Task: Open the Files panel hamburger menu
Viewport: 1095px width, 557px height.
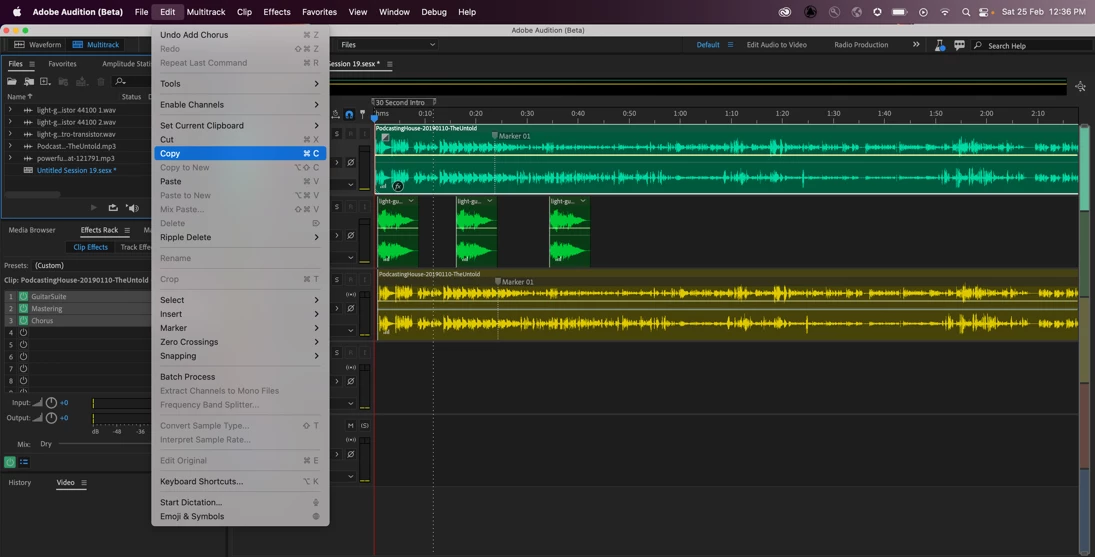Action: 31,64
